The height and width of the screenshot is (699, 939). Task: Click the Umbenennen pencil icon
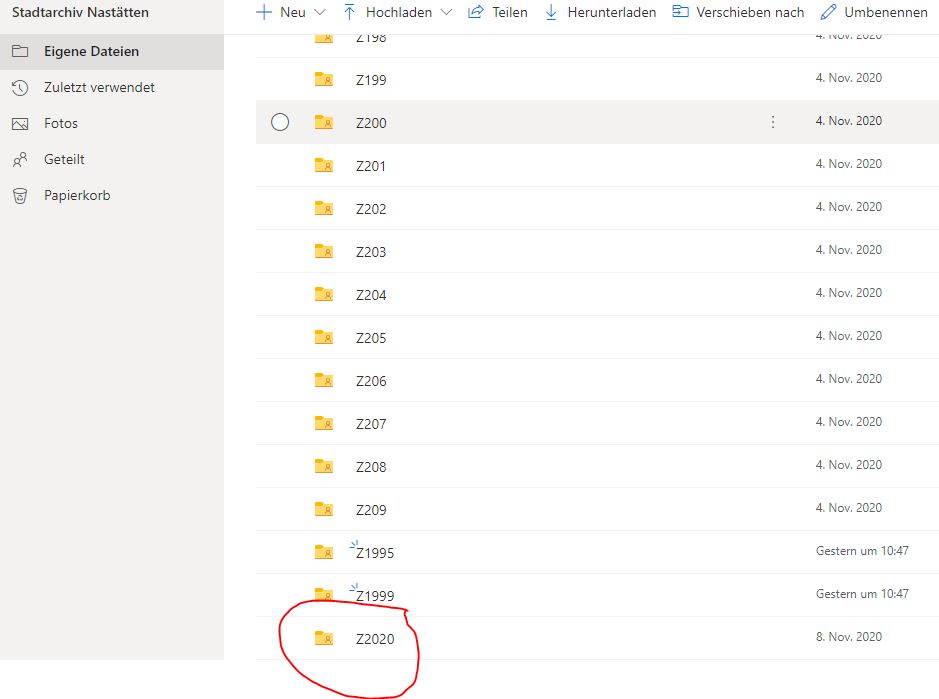828,12
